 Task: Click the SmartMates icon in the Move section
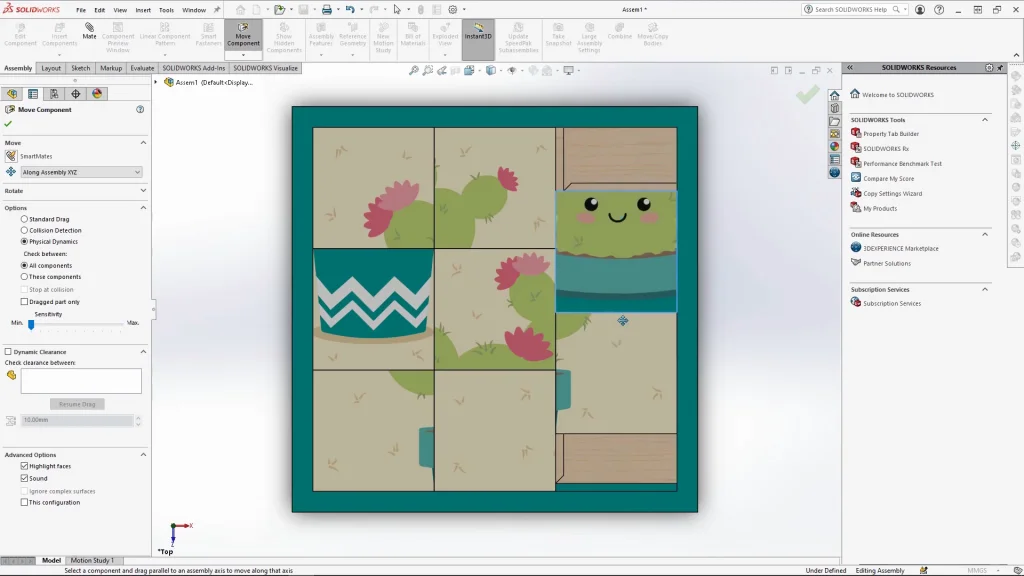[x=11, y=156]
